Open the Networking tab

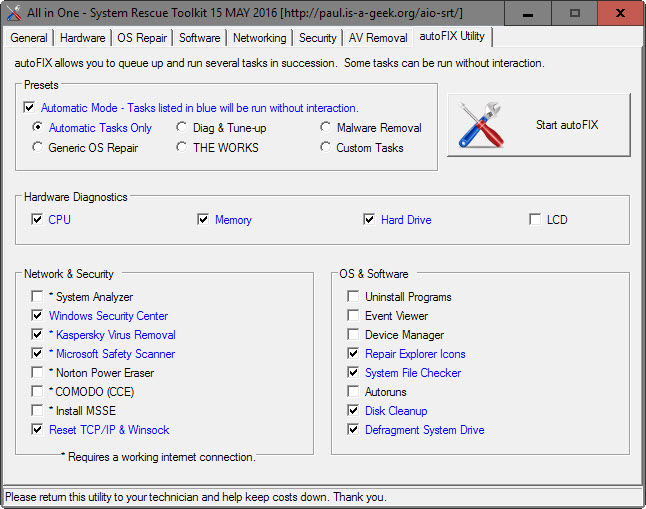coord(260,38)
